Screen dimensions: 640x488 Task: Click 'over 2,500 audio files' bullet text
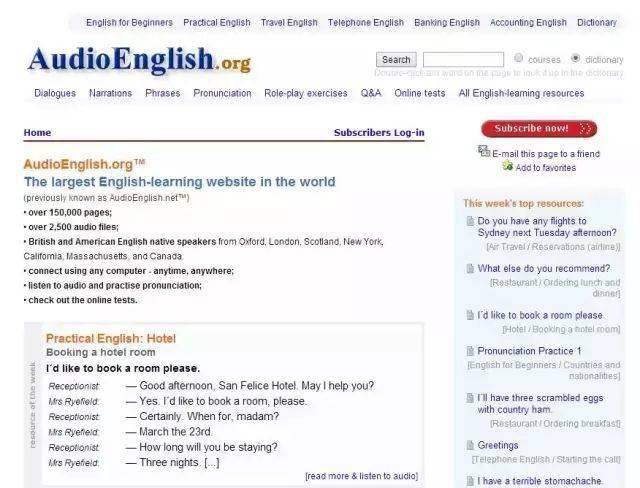pos(73,227)
